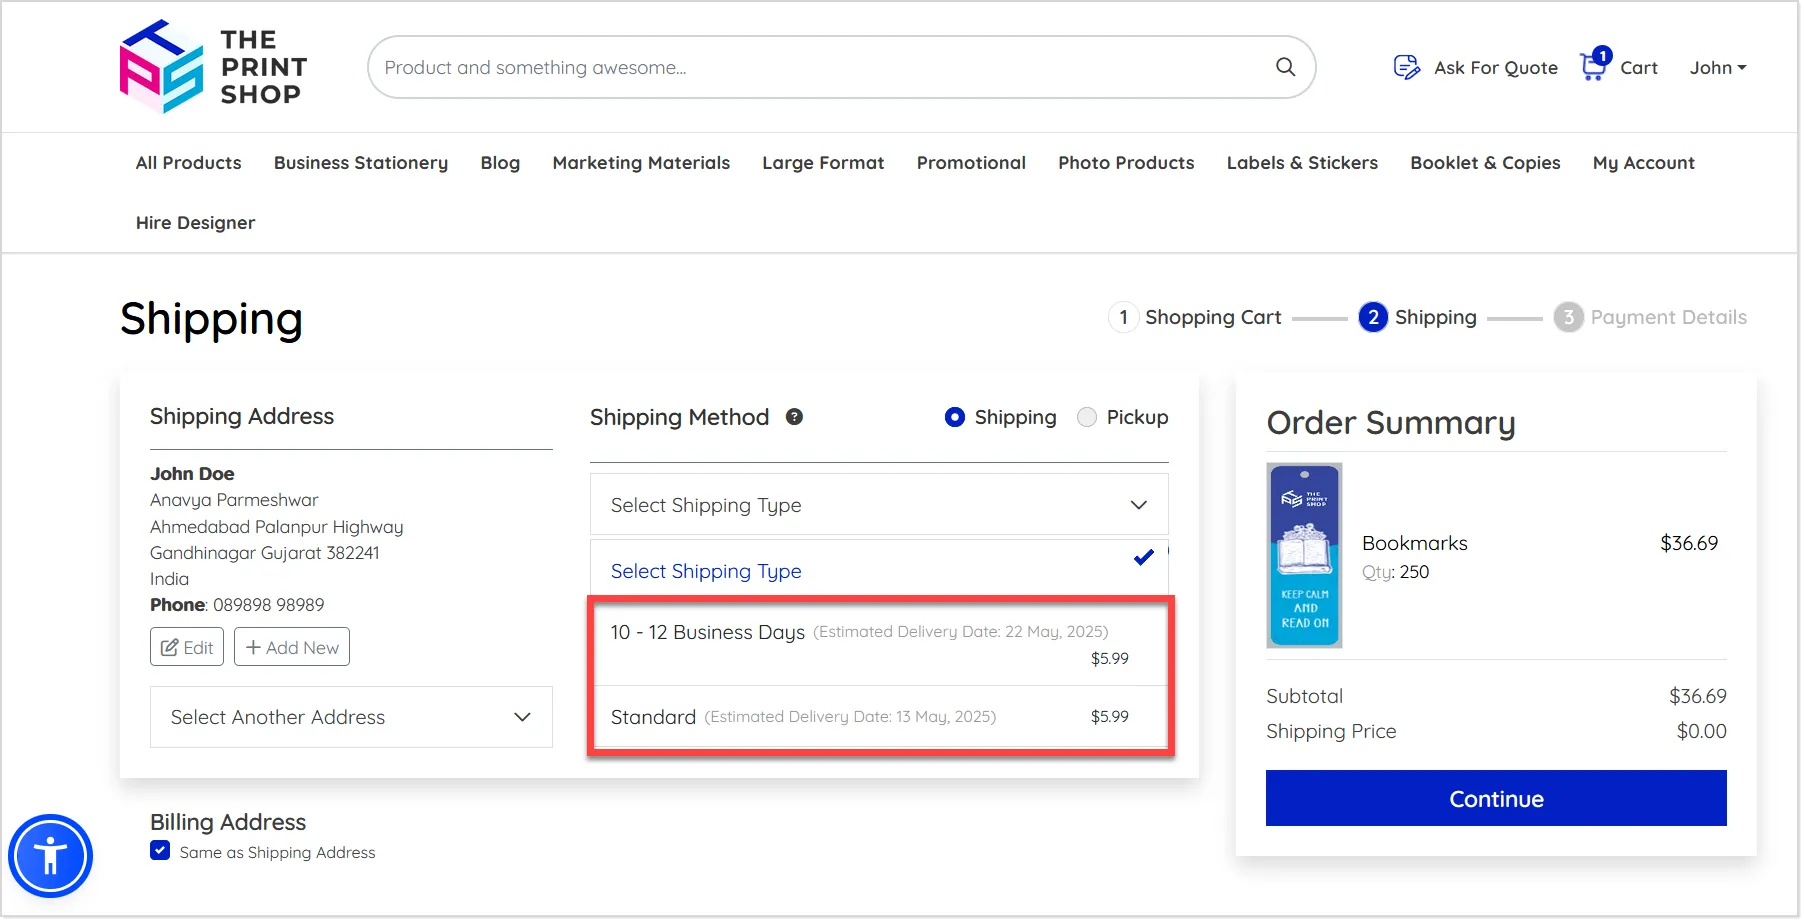Click the Shipping Method help icon
This screenshot has height=922, width=1804.
(x=794, y=417)
